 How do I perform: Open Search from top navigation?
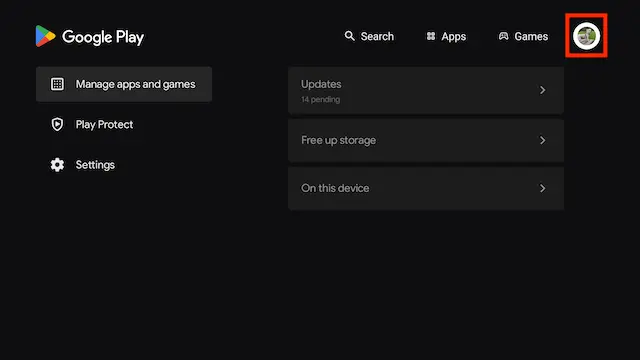click(369, 36)
